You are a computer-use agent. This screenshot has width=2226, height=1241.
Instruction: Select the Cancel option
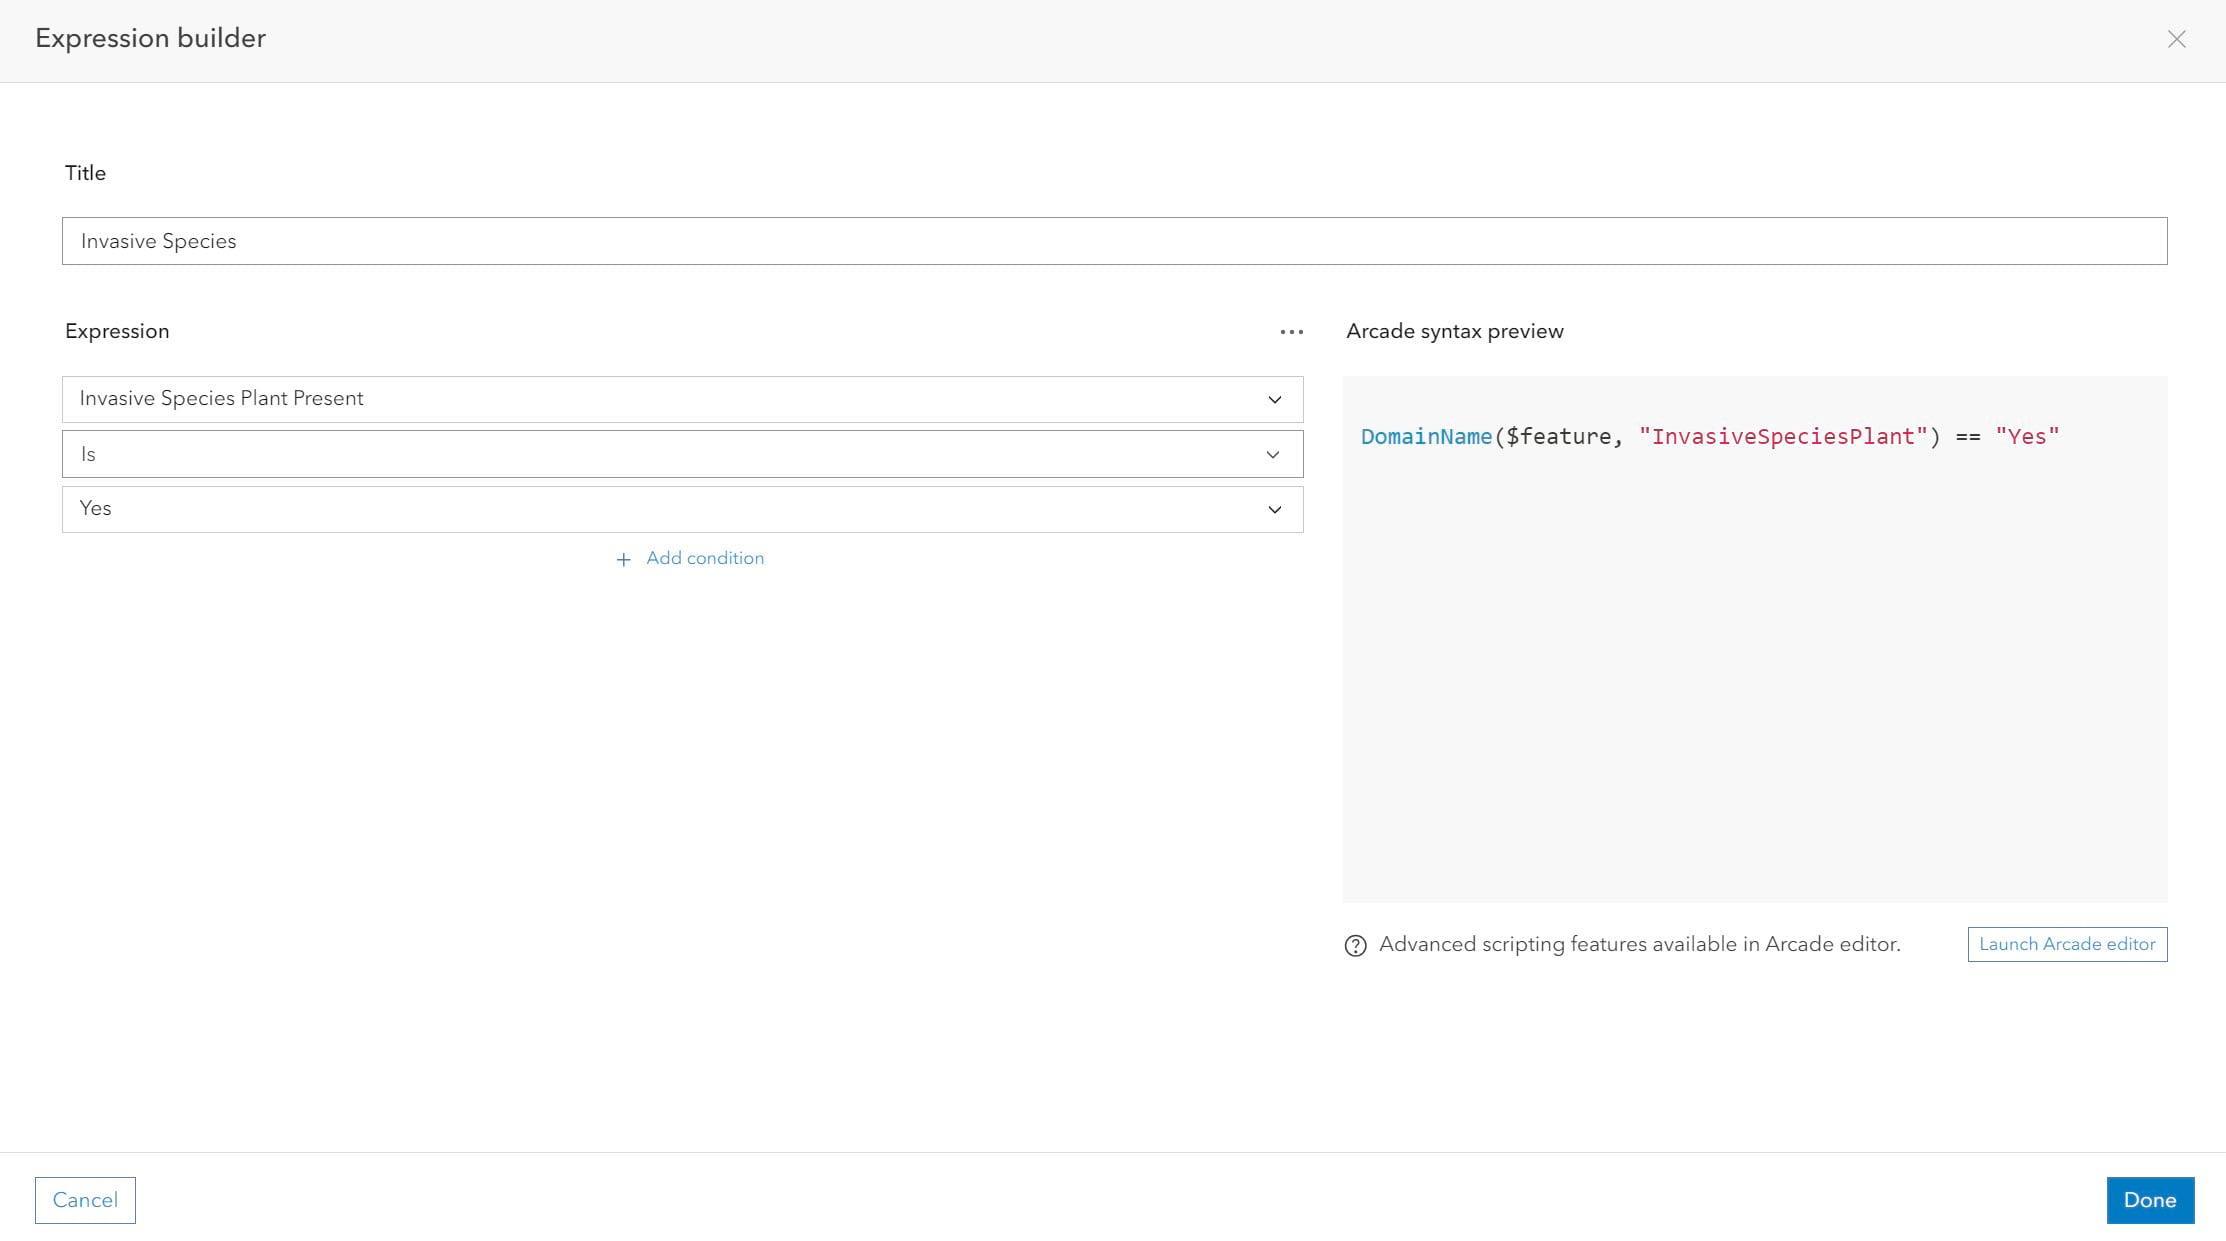84,1200
